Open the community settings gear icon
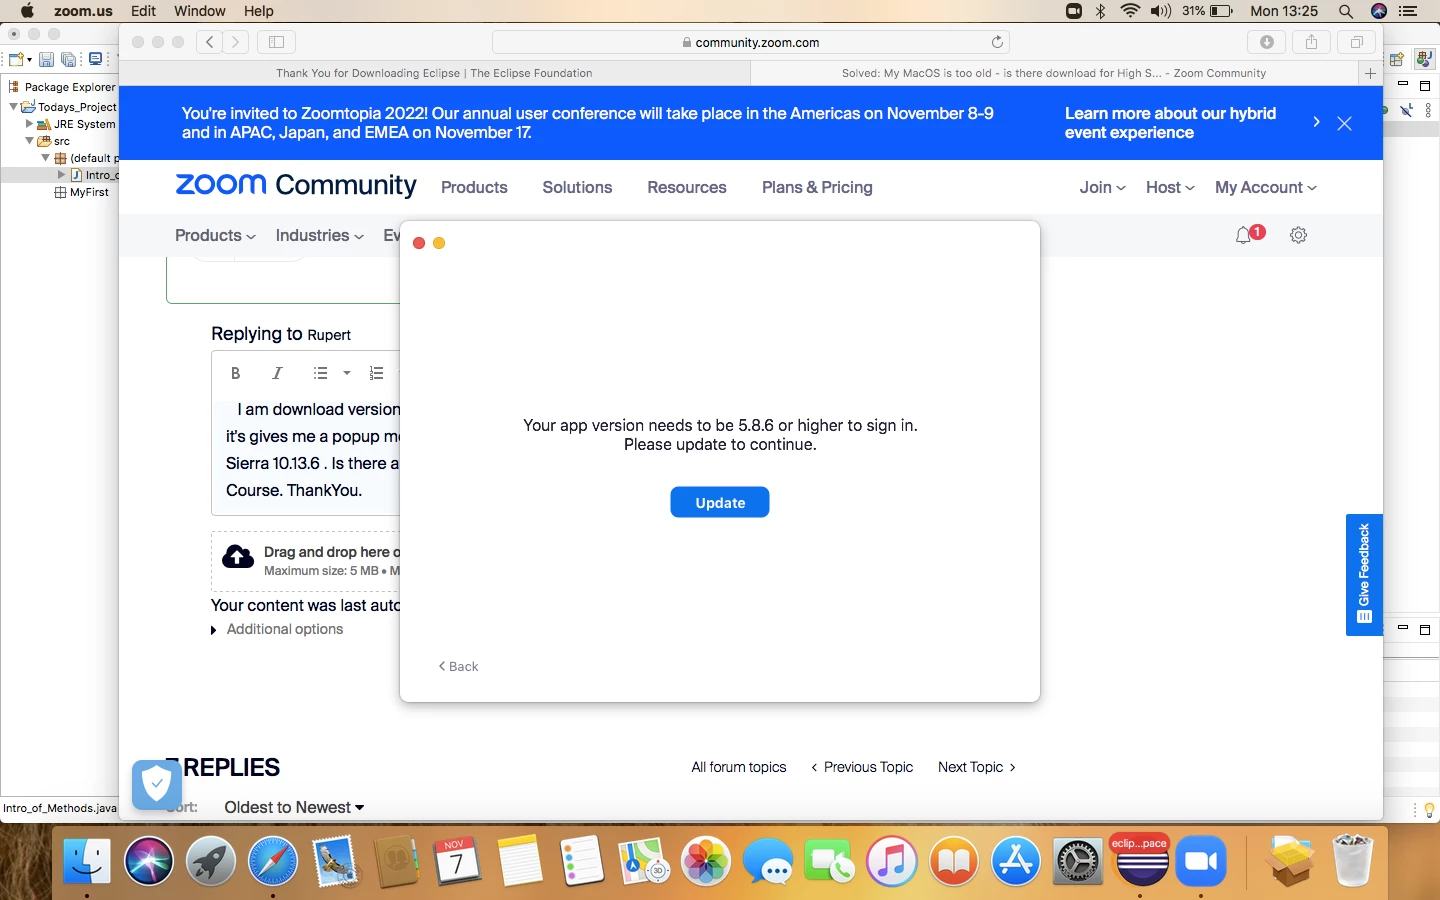1440x900 pixels. [x=1299, y=235]
